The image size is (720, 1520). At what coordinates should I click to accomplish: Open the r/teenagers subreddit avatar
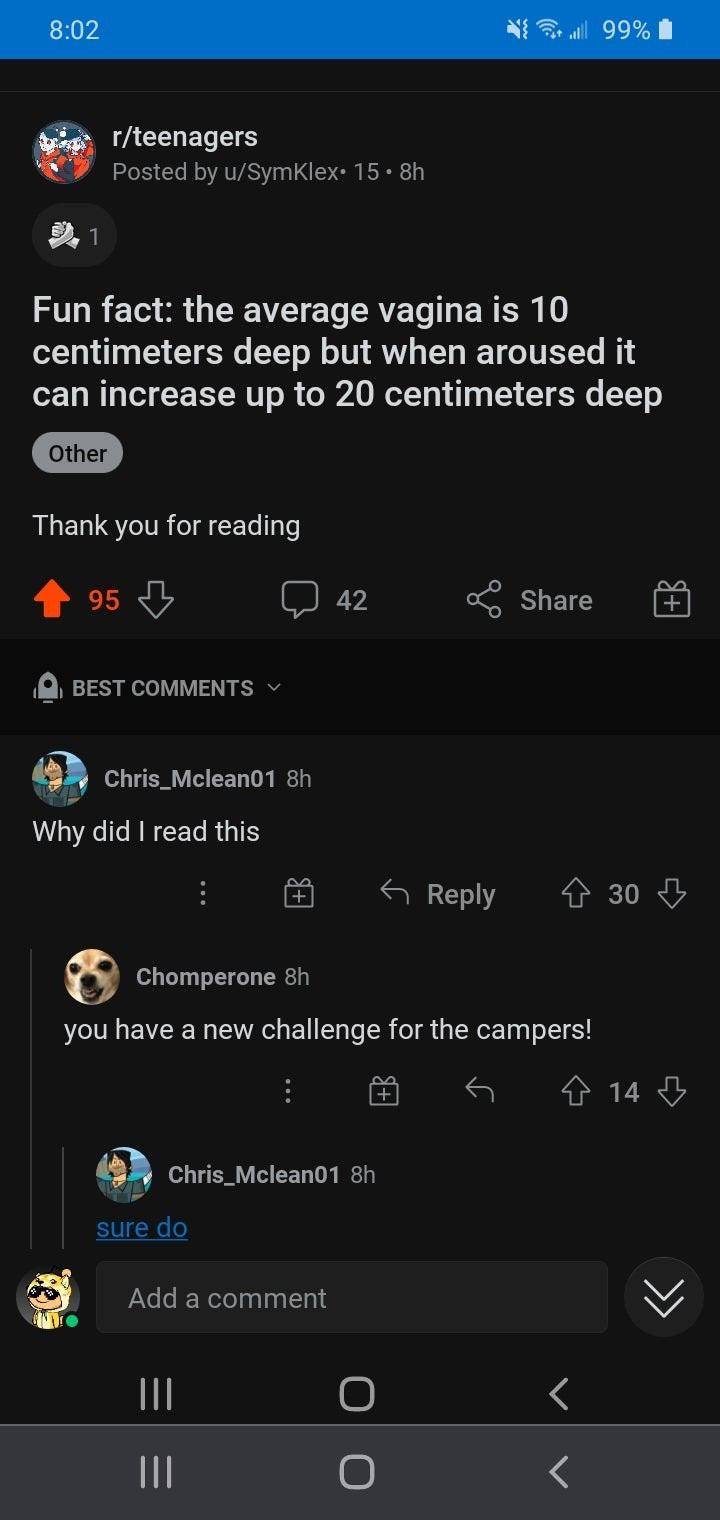[64, 153]
